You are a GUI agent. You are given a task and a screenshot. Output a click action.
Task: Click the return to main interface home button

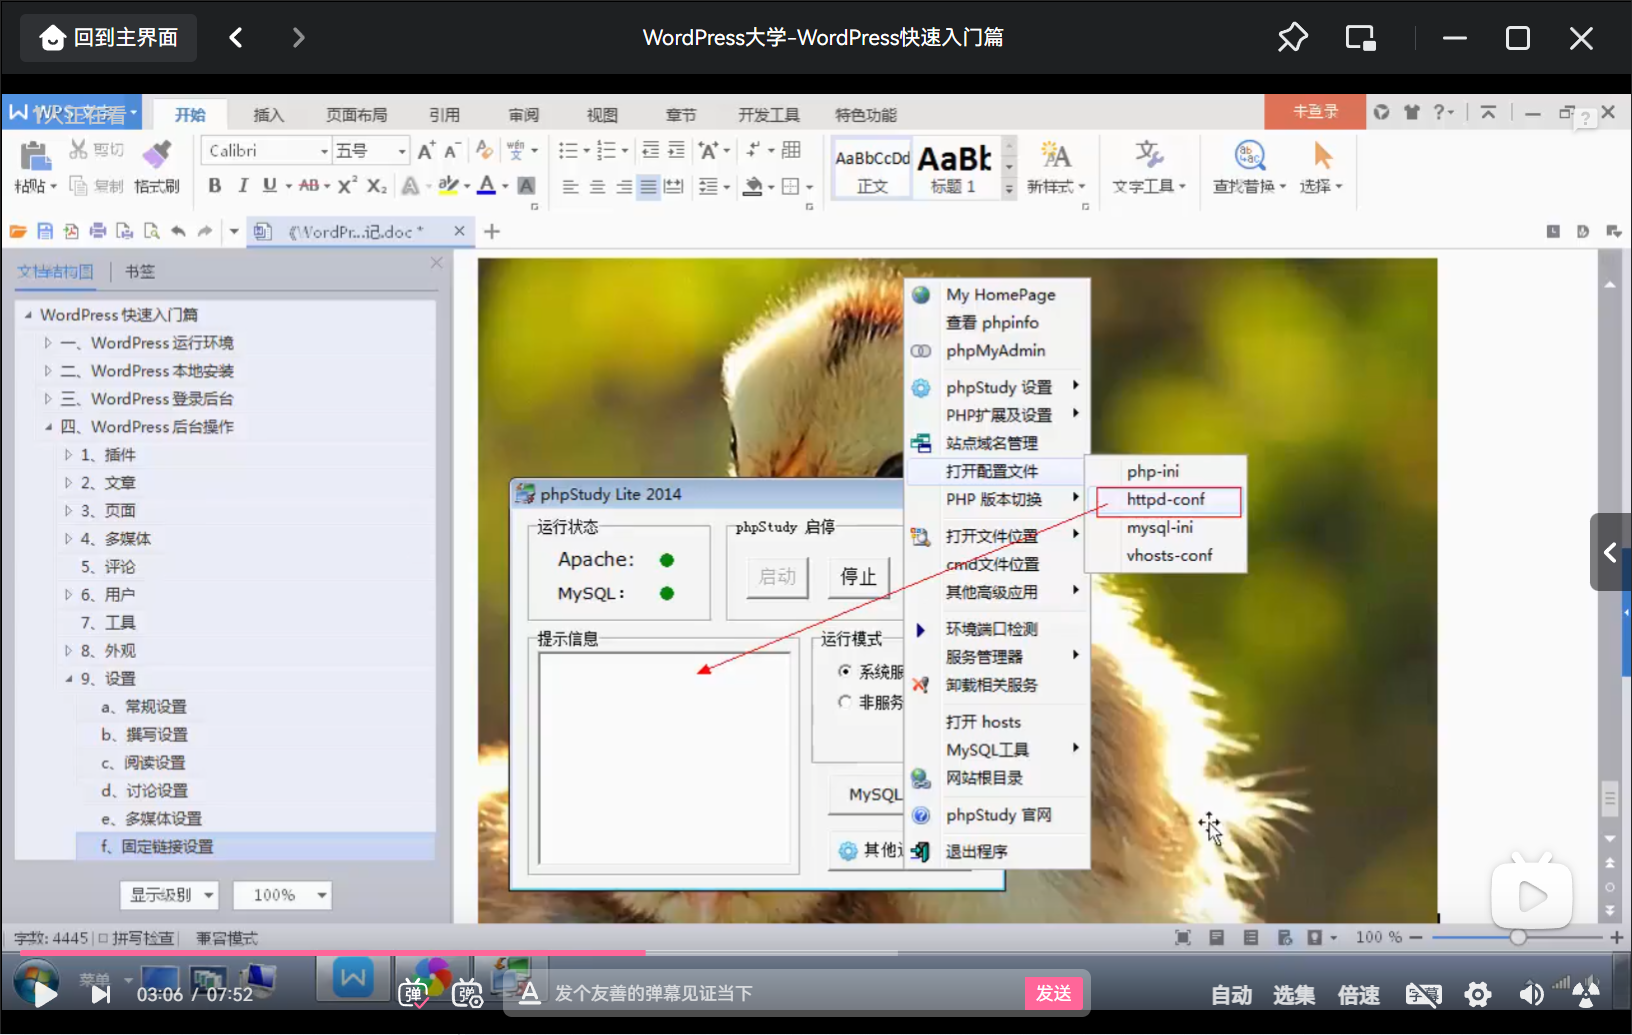(x=108, y=38)
